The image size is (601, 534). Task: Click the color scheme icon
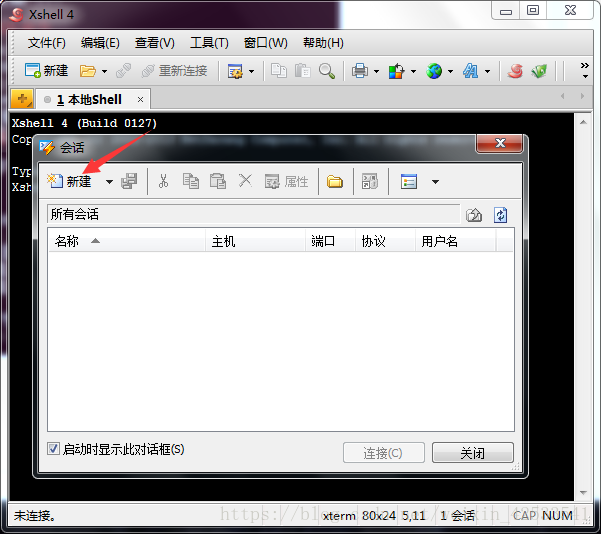[396, 71]
